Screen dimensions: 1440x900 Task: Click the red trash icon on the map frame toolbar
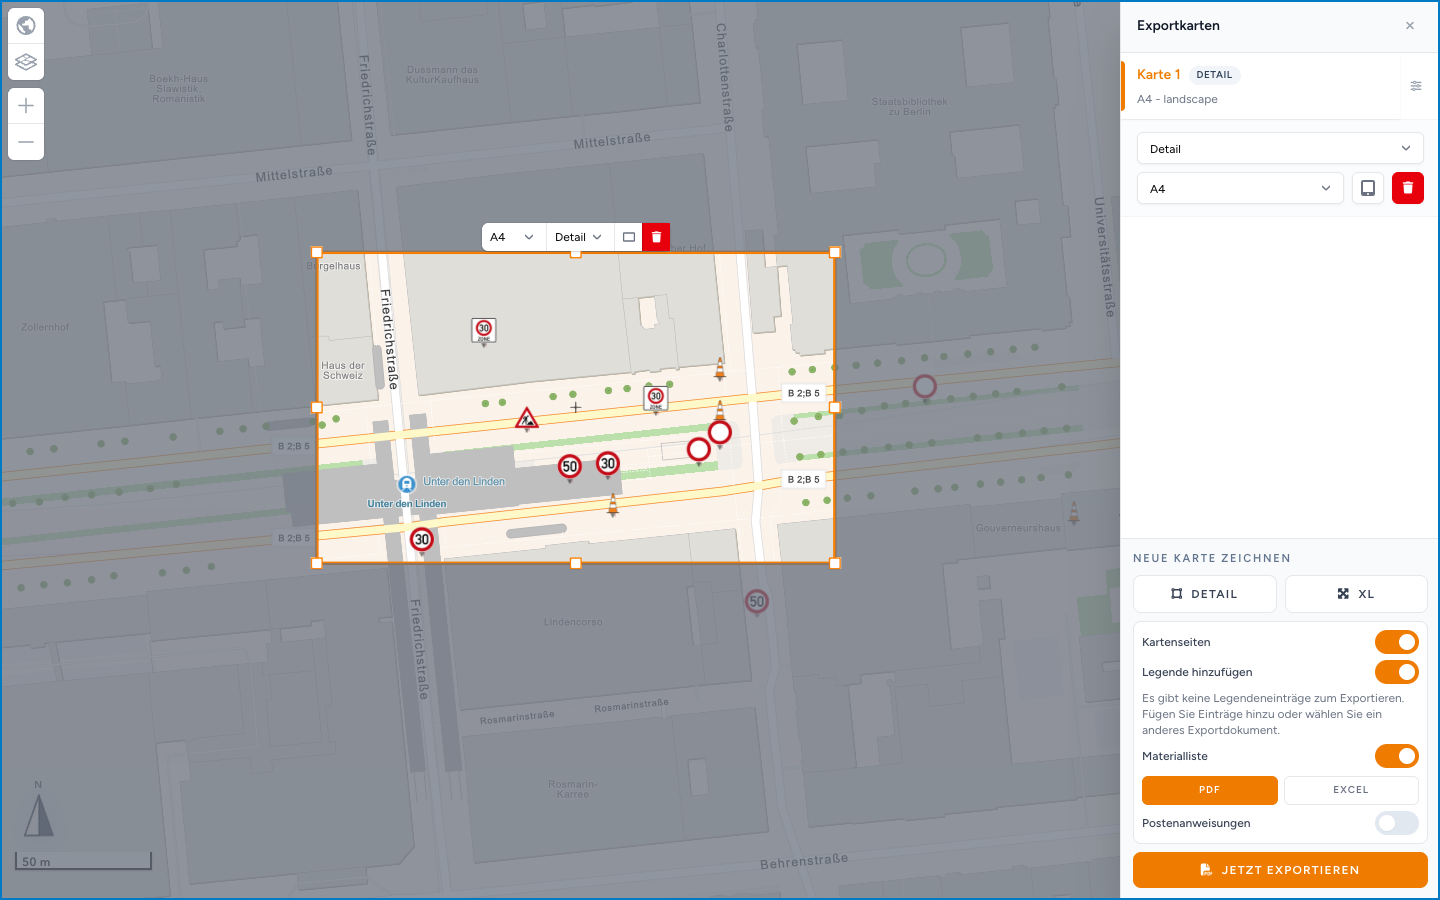(x=656, y=237)
